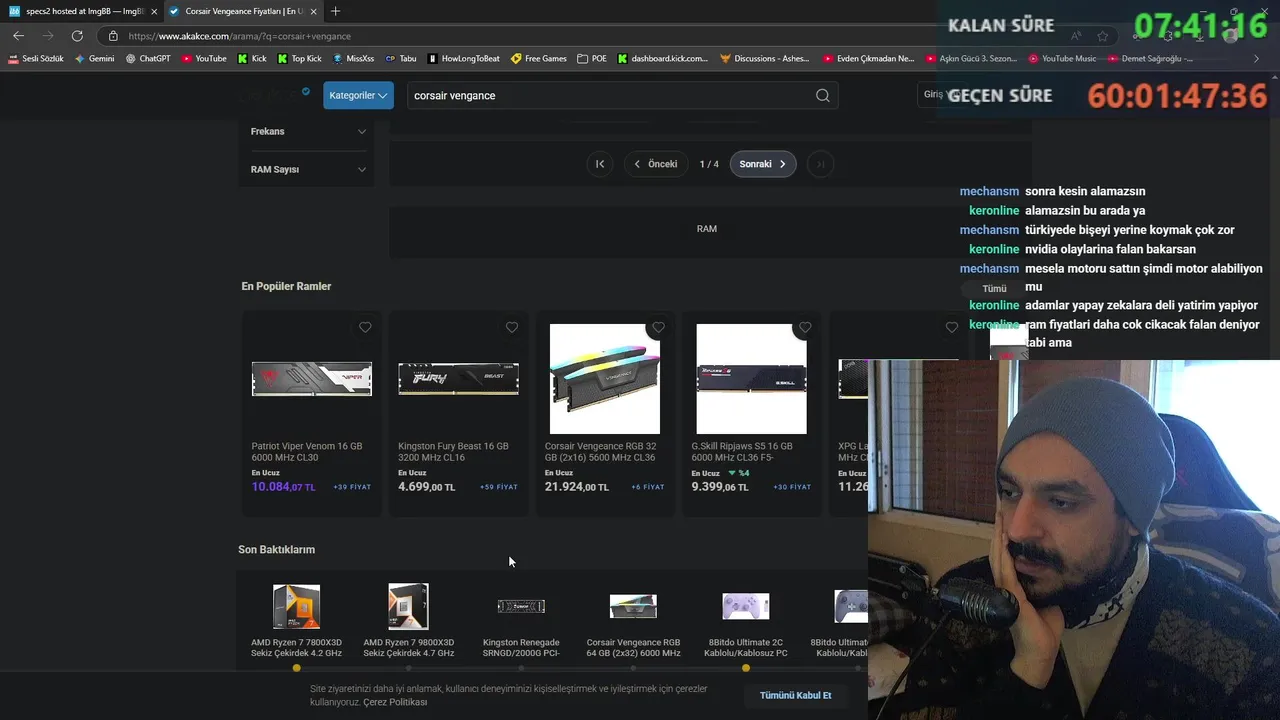Open the Demet Sağıroğlu bookmark

1150,58
